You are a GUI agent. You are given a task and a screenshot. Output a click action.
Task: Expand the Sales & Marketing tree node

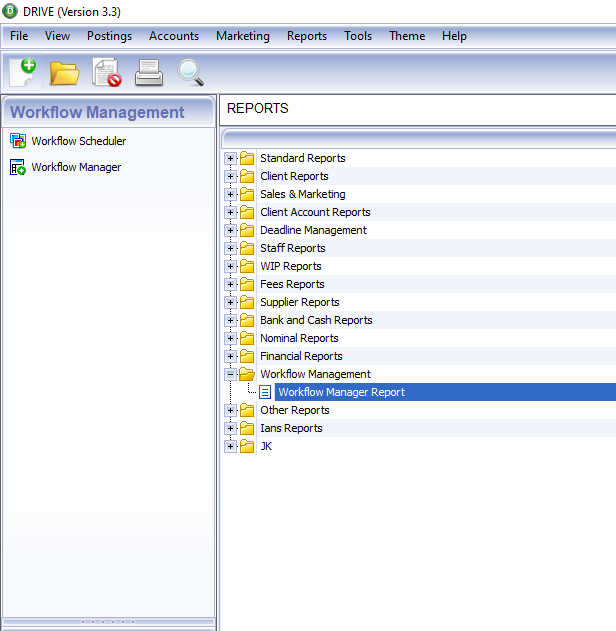[230, 194]
